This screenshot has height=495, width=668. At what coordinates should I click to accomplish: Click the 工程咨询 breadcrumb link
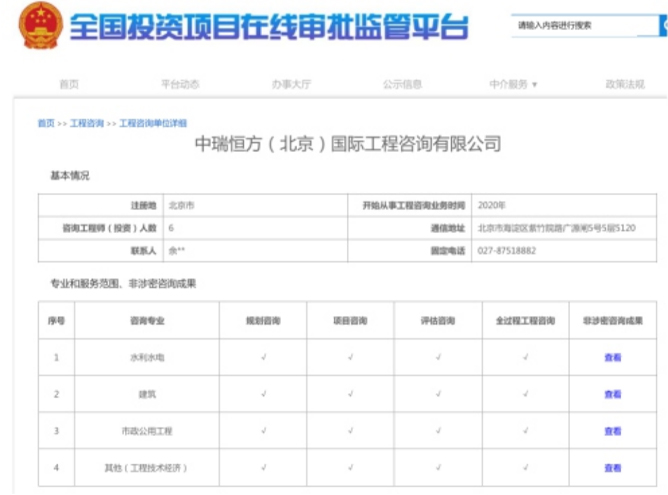click(87, 123)
